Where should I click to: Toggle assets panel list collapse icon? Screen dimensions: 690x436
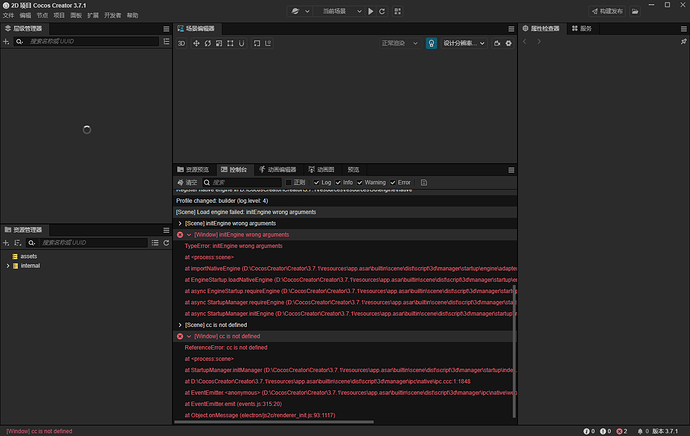155,243
